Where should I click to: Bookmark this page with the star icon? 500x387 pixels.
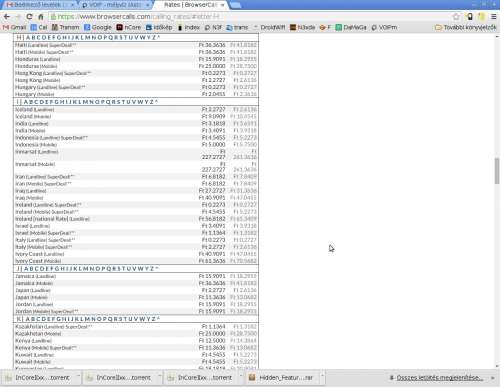coord(456,17)
